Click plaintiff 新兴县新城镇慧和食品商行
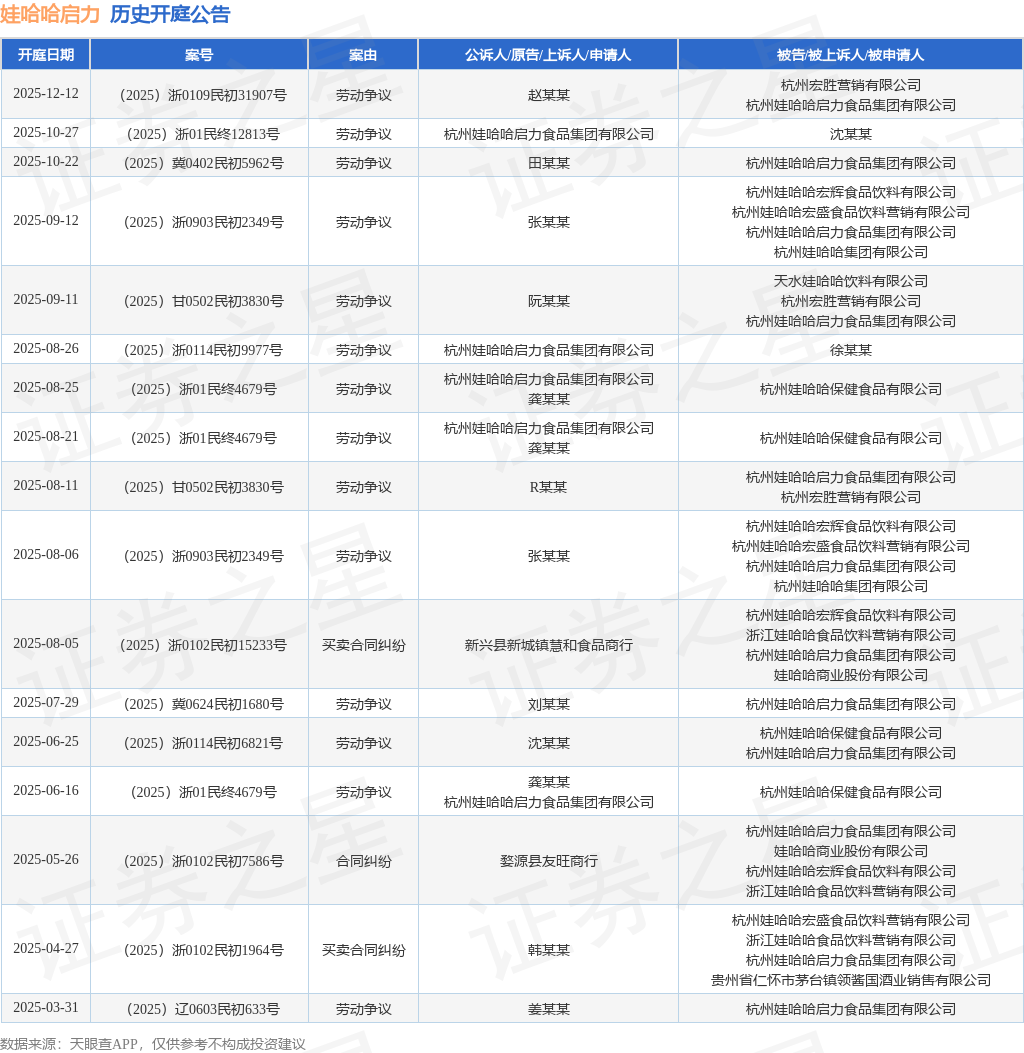 [x=549, y=645]
